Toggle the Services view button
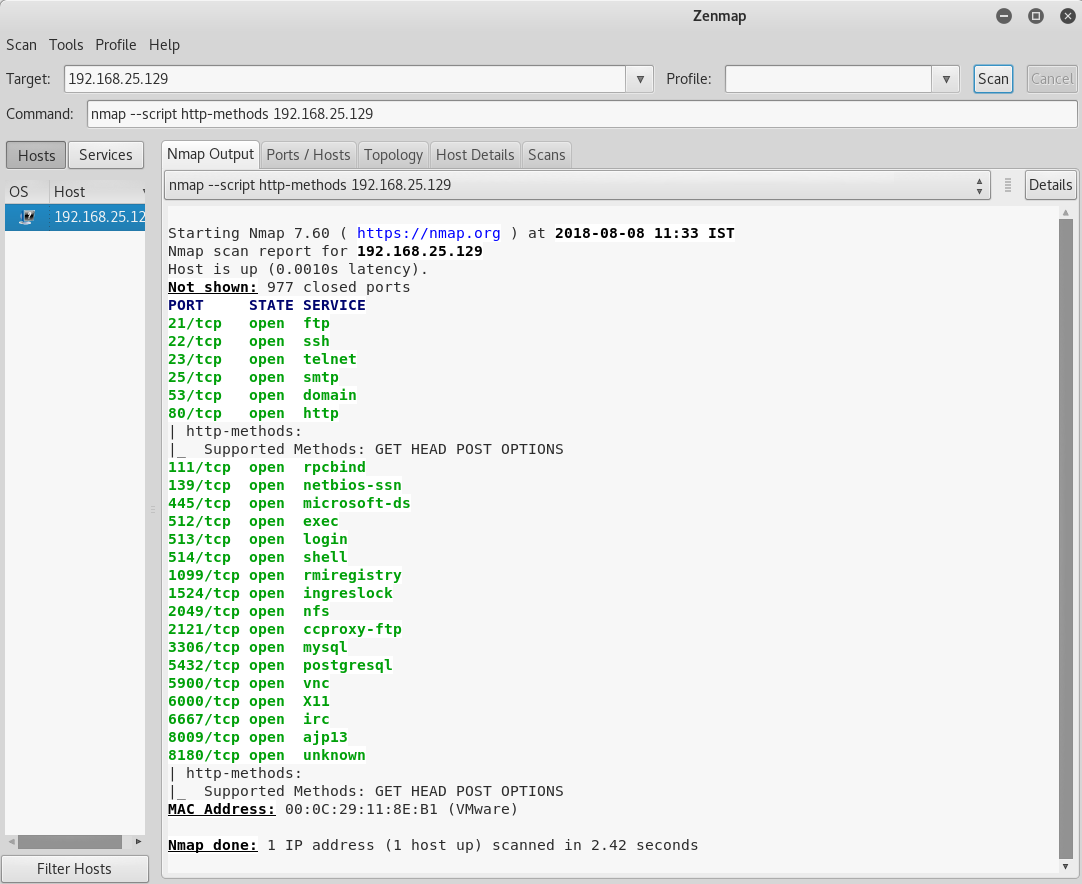 click(106, 155)
